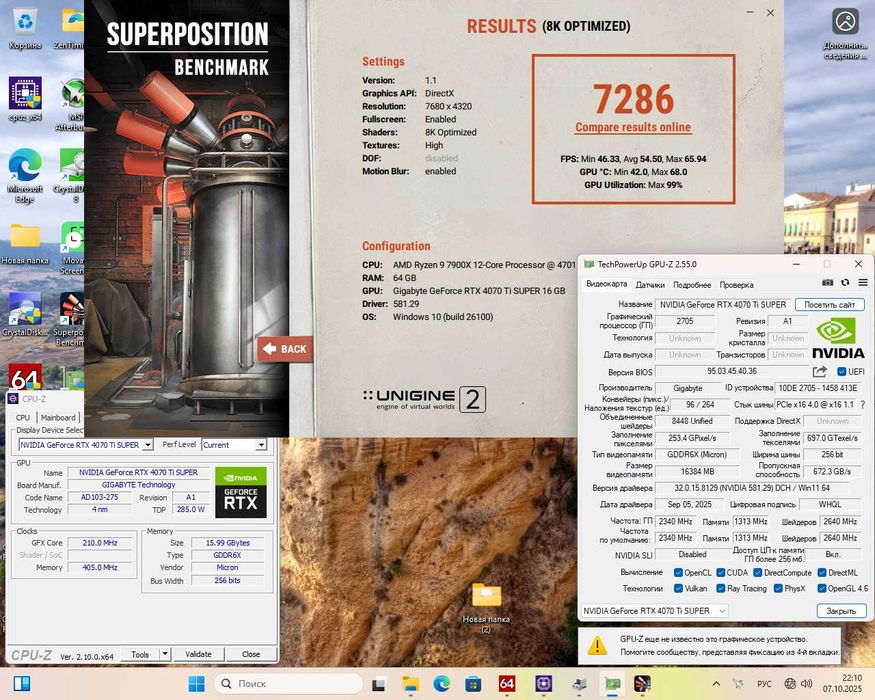
Task: Click the Validate button in CPU-Z
Action: (198, 654)
